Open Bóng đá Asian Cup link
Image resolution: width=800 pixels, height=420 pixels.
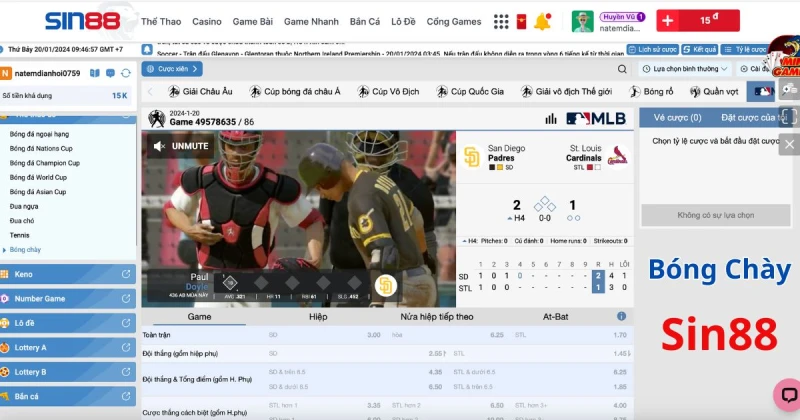point(38,192)
